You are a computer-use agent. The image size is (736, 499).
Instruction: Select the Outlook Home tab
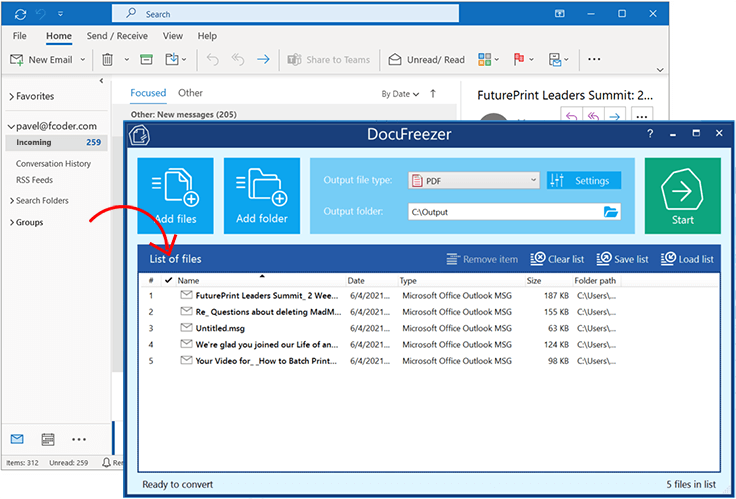[59, 36]
